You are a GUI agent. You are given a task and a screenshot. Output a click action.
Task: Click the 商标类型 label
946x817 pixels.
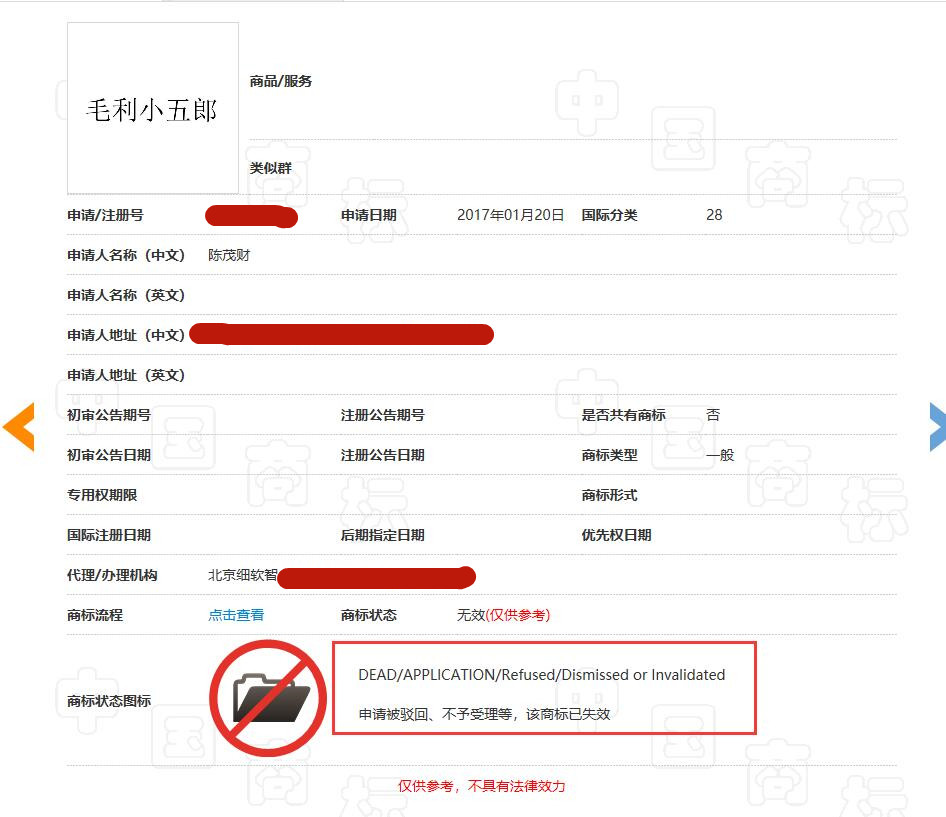609,455
